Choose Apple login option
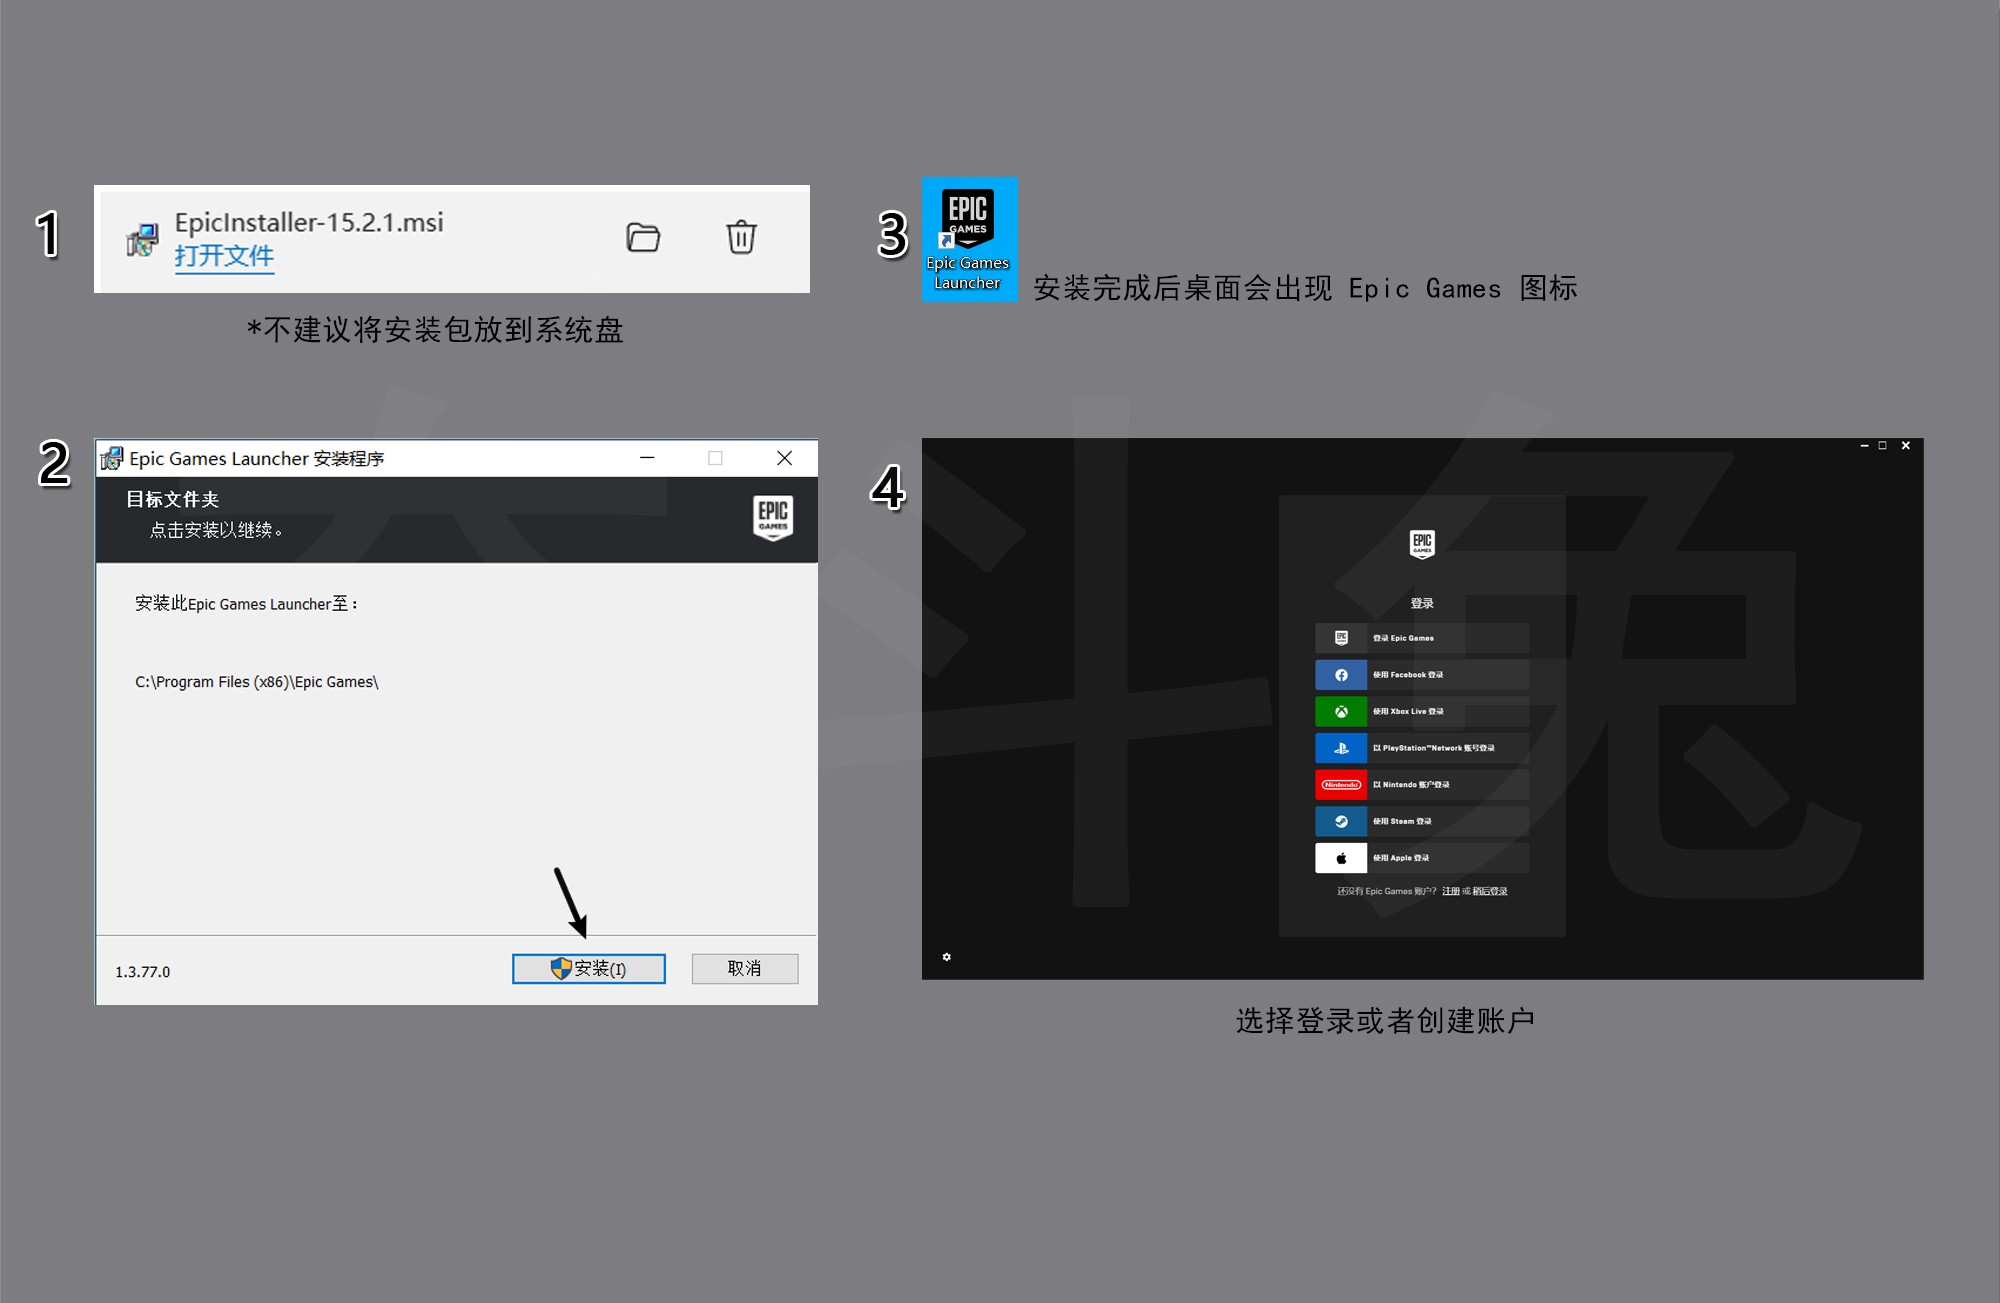Image resolution: width=2000 pixels, height=1303 pixels. 1421,858
